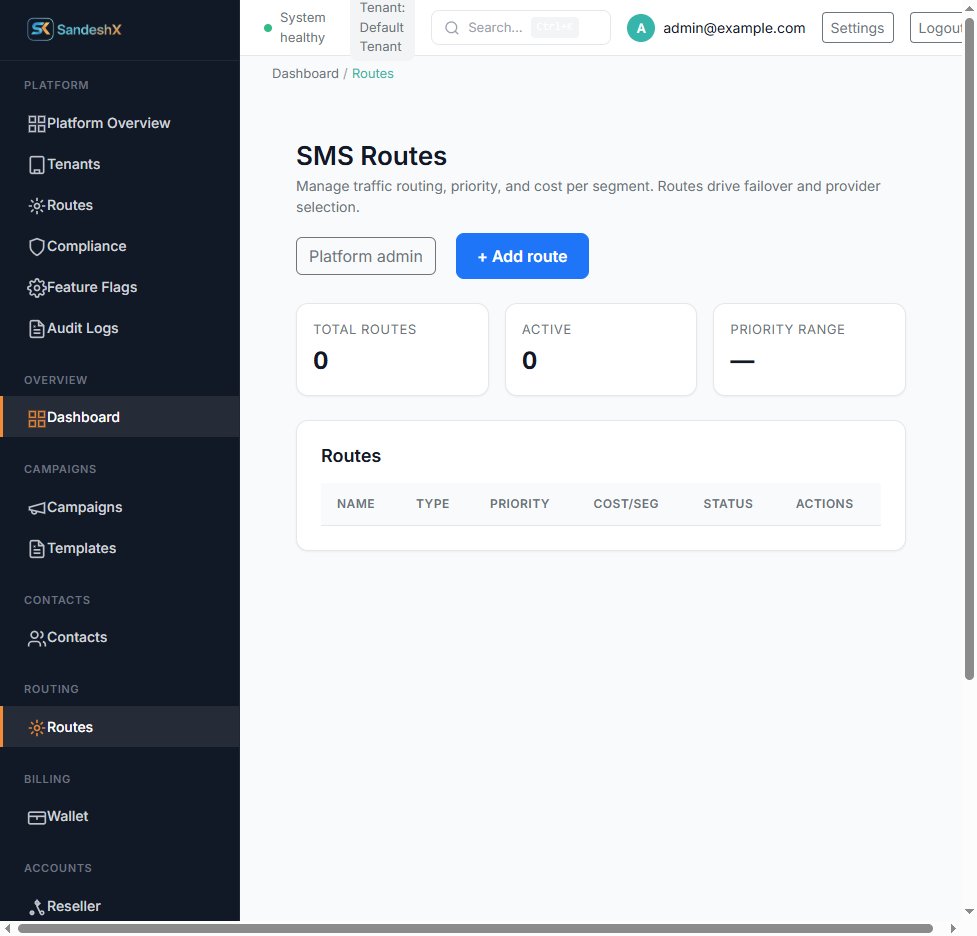Image resolution: width=977 pixels, height=936 pixels.
Task: Click the Compliance shield icon
Action: point(37,247)
